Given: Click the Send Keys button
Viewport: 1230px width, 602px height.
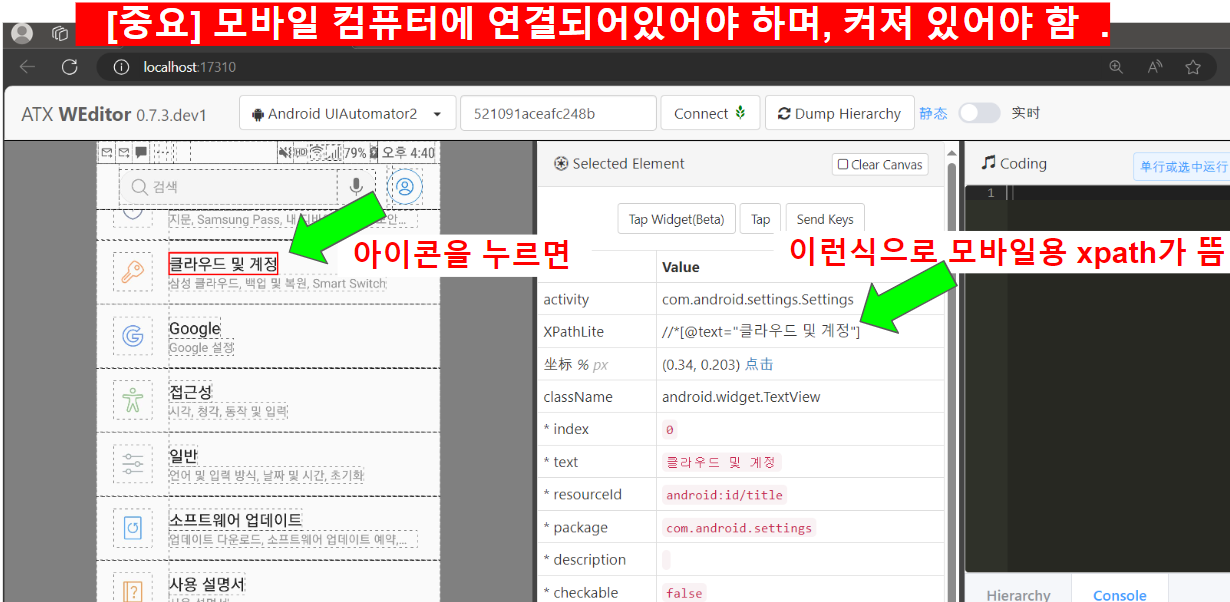Looking at the screenshot, I should click(x=825, y=219).
